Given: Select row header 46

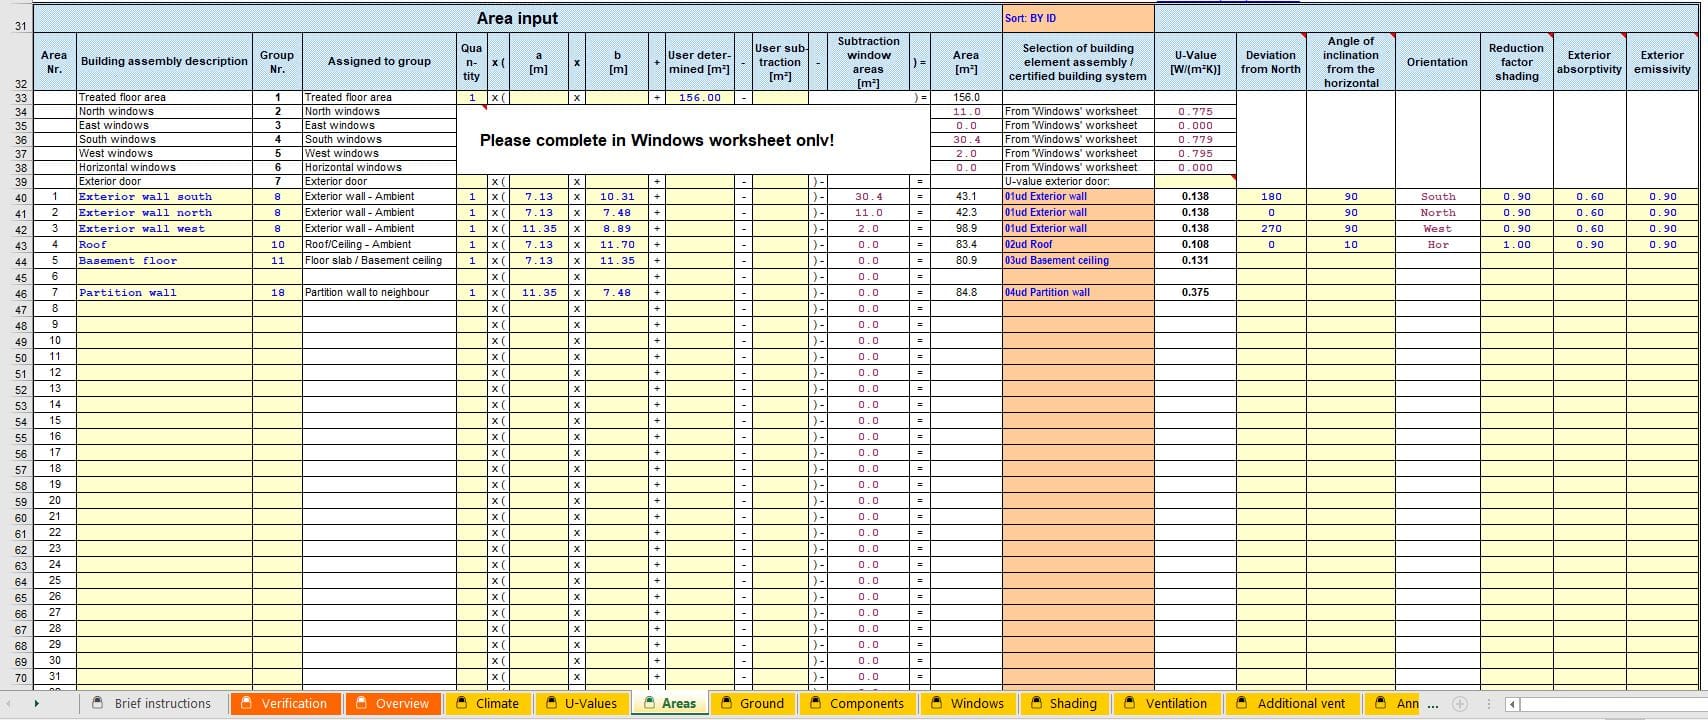Looking at the screenshot, I should [x=20, y=294].
